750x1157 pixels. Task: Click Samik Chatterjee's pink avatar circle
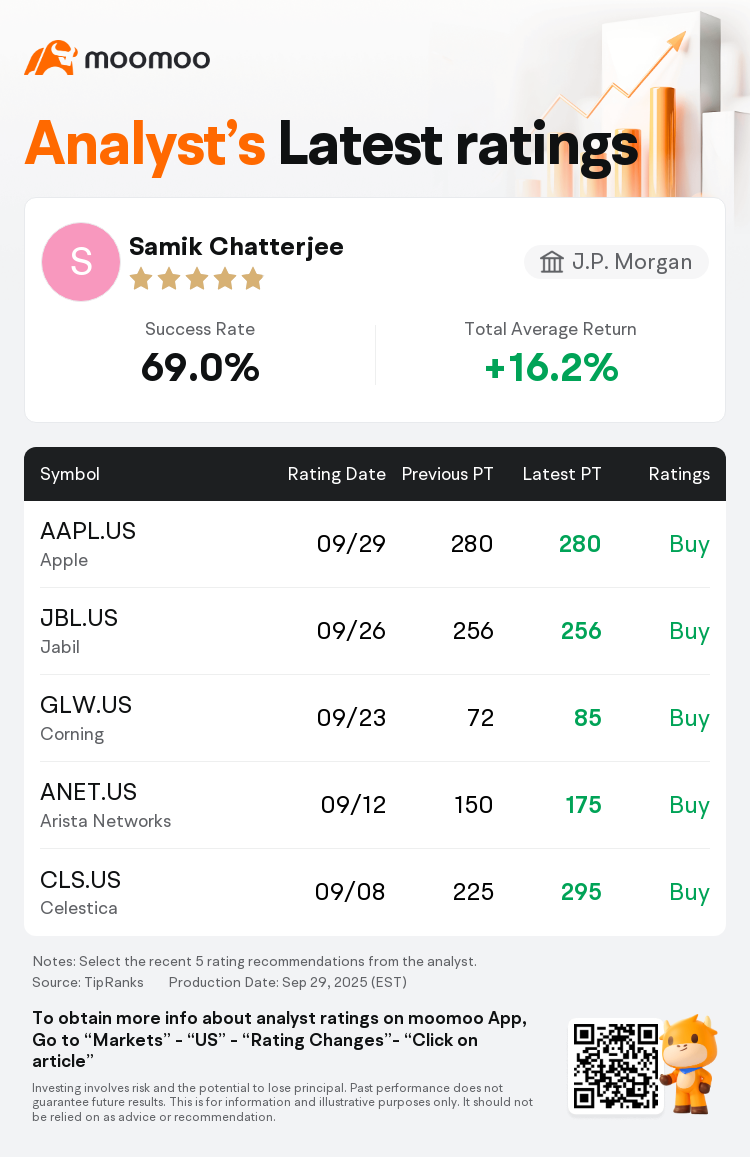point(81,262)
